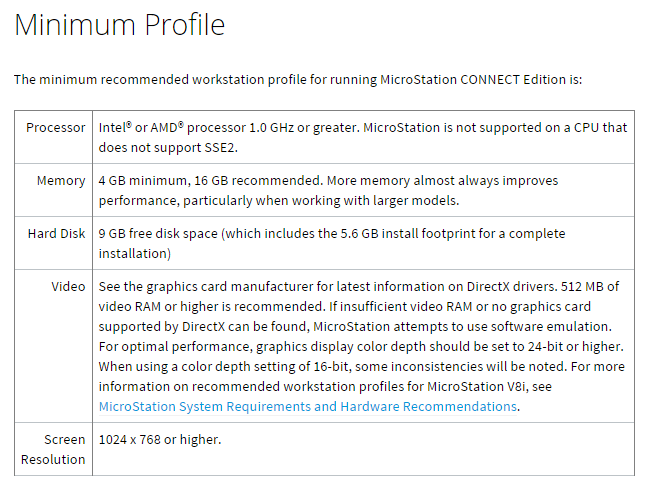The height and width of the screenshot is (492, 663).
Task: Select the Processor row label
Action: pos(56,128)
